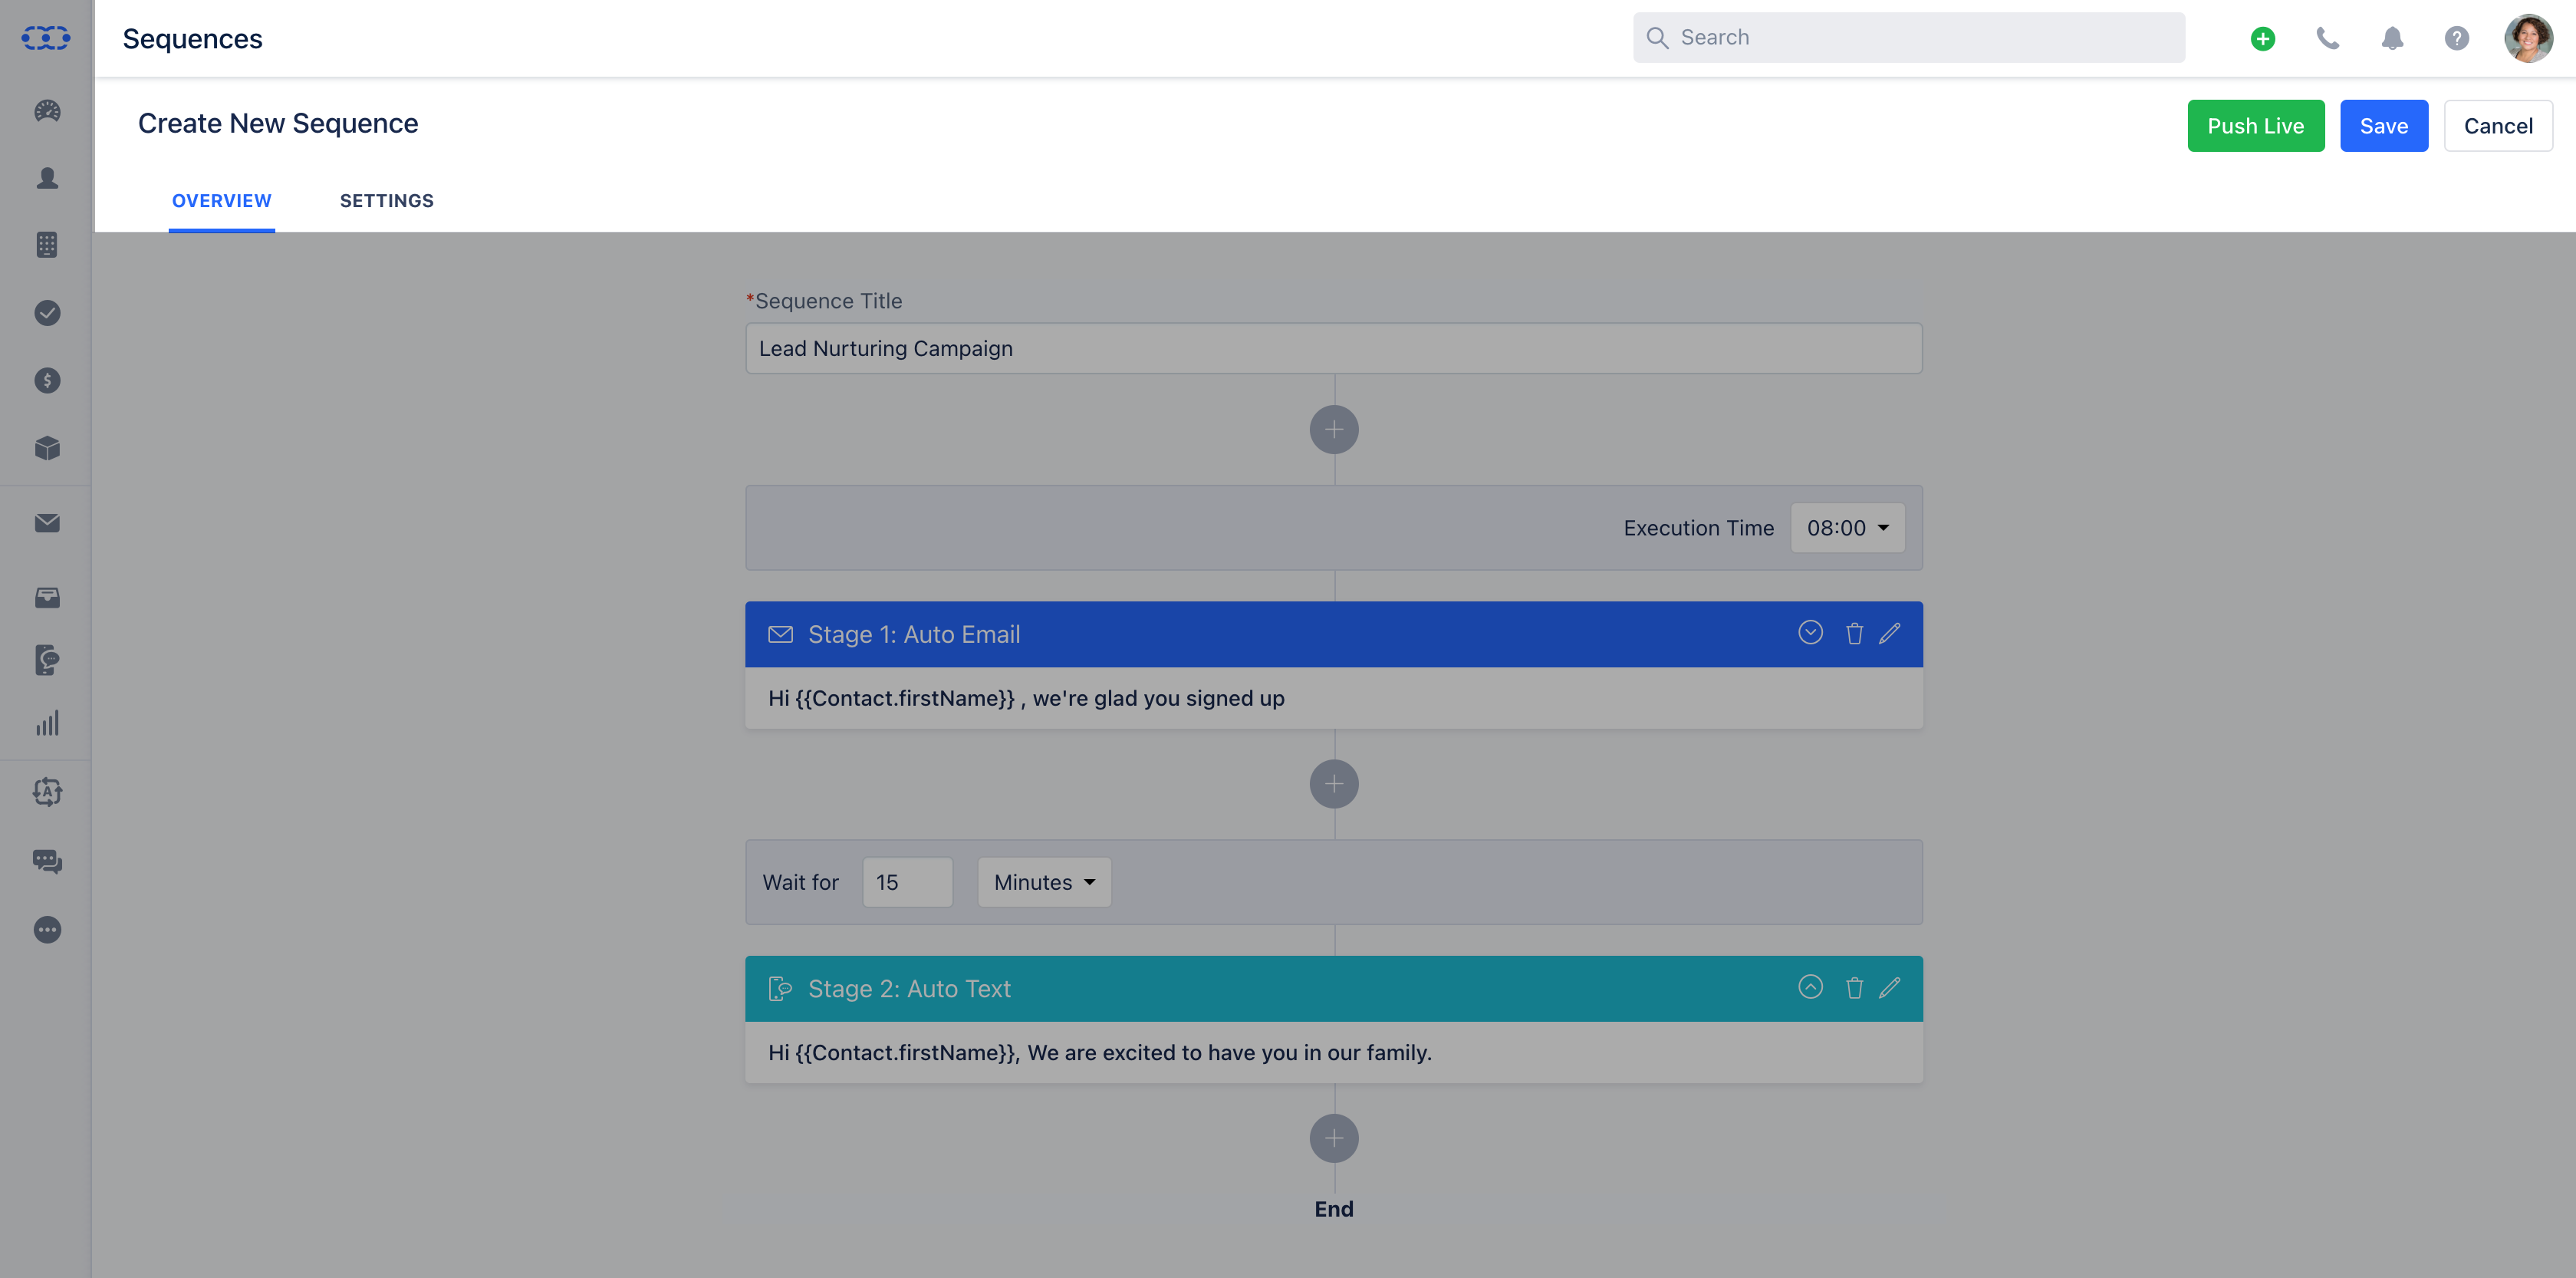Delete Stage 2 Auto Text with trash icon
Image resolution: width=2576 pixels, height=1278 pixels.
point(1854,988)
